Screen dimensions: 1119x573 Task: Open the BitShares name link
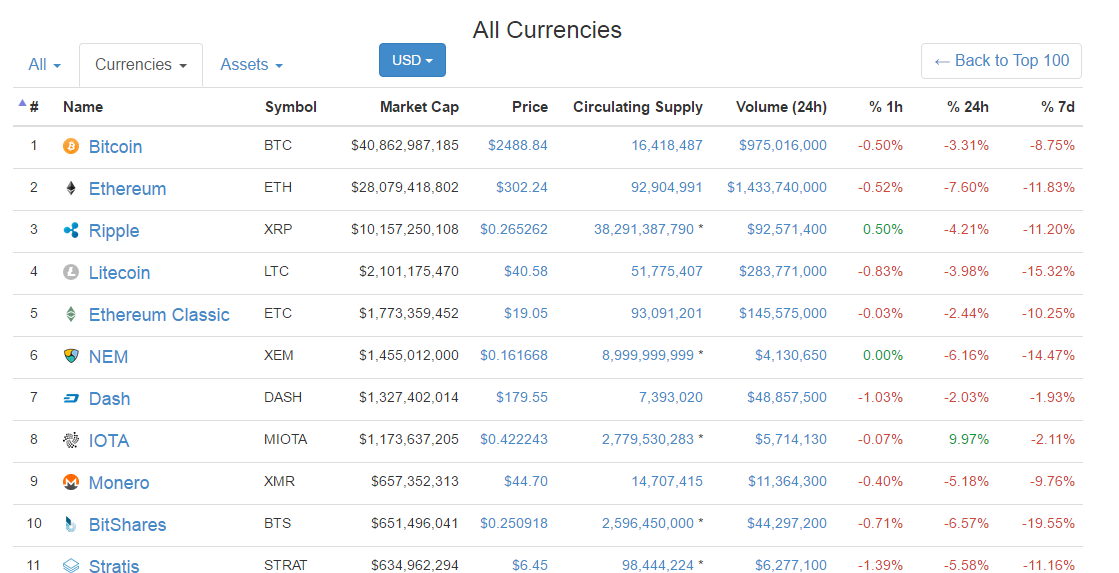tap(127, 525)
